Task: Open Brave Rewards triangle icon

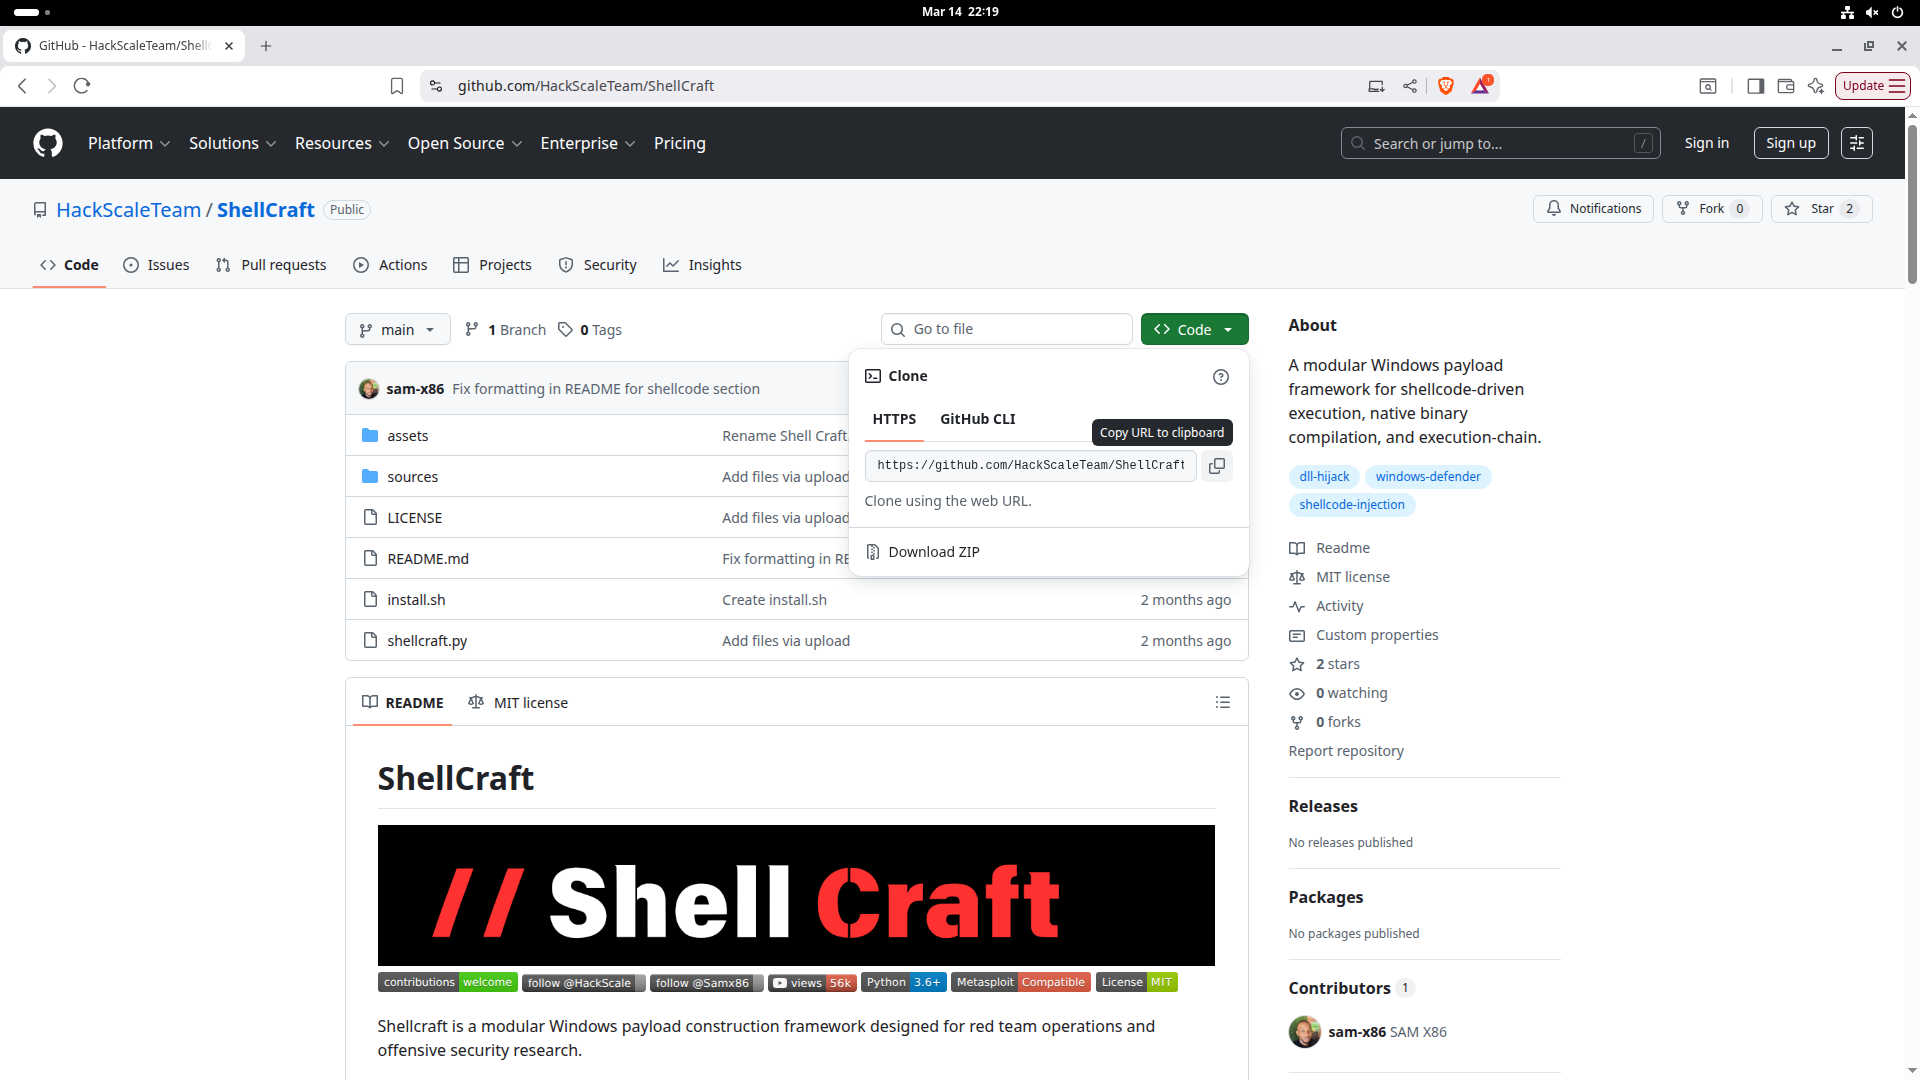Action: pos(1481,86)
